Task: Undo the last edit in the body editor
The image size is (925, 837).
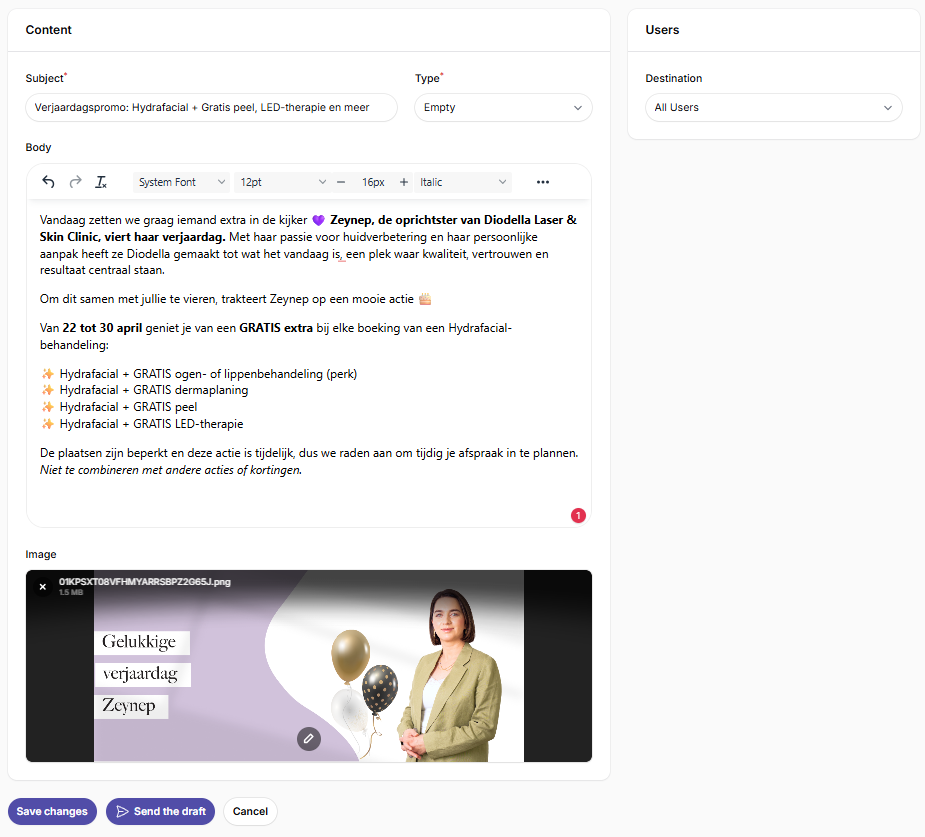Action: coord(48,182)
